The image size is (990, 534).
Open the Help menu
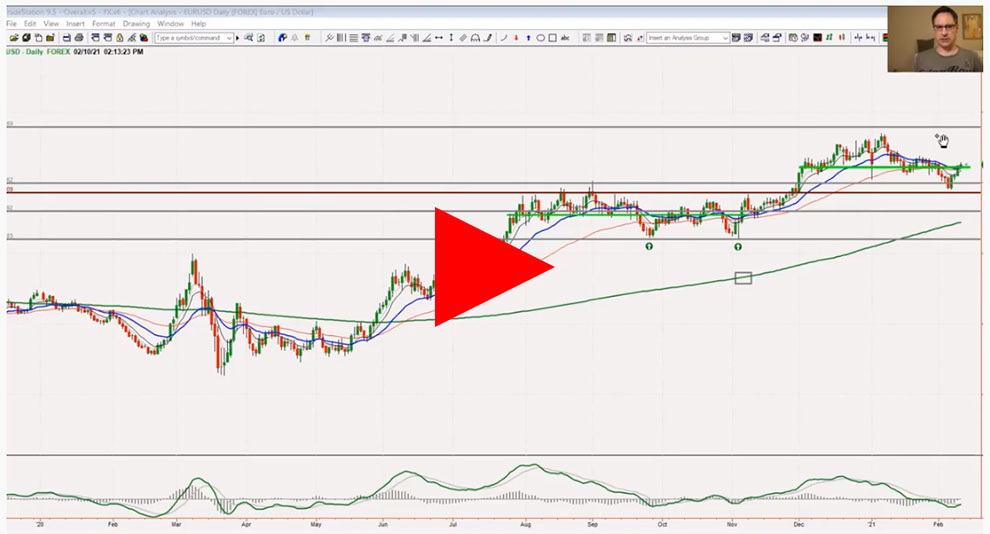point(198,24)
